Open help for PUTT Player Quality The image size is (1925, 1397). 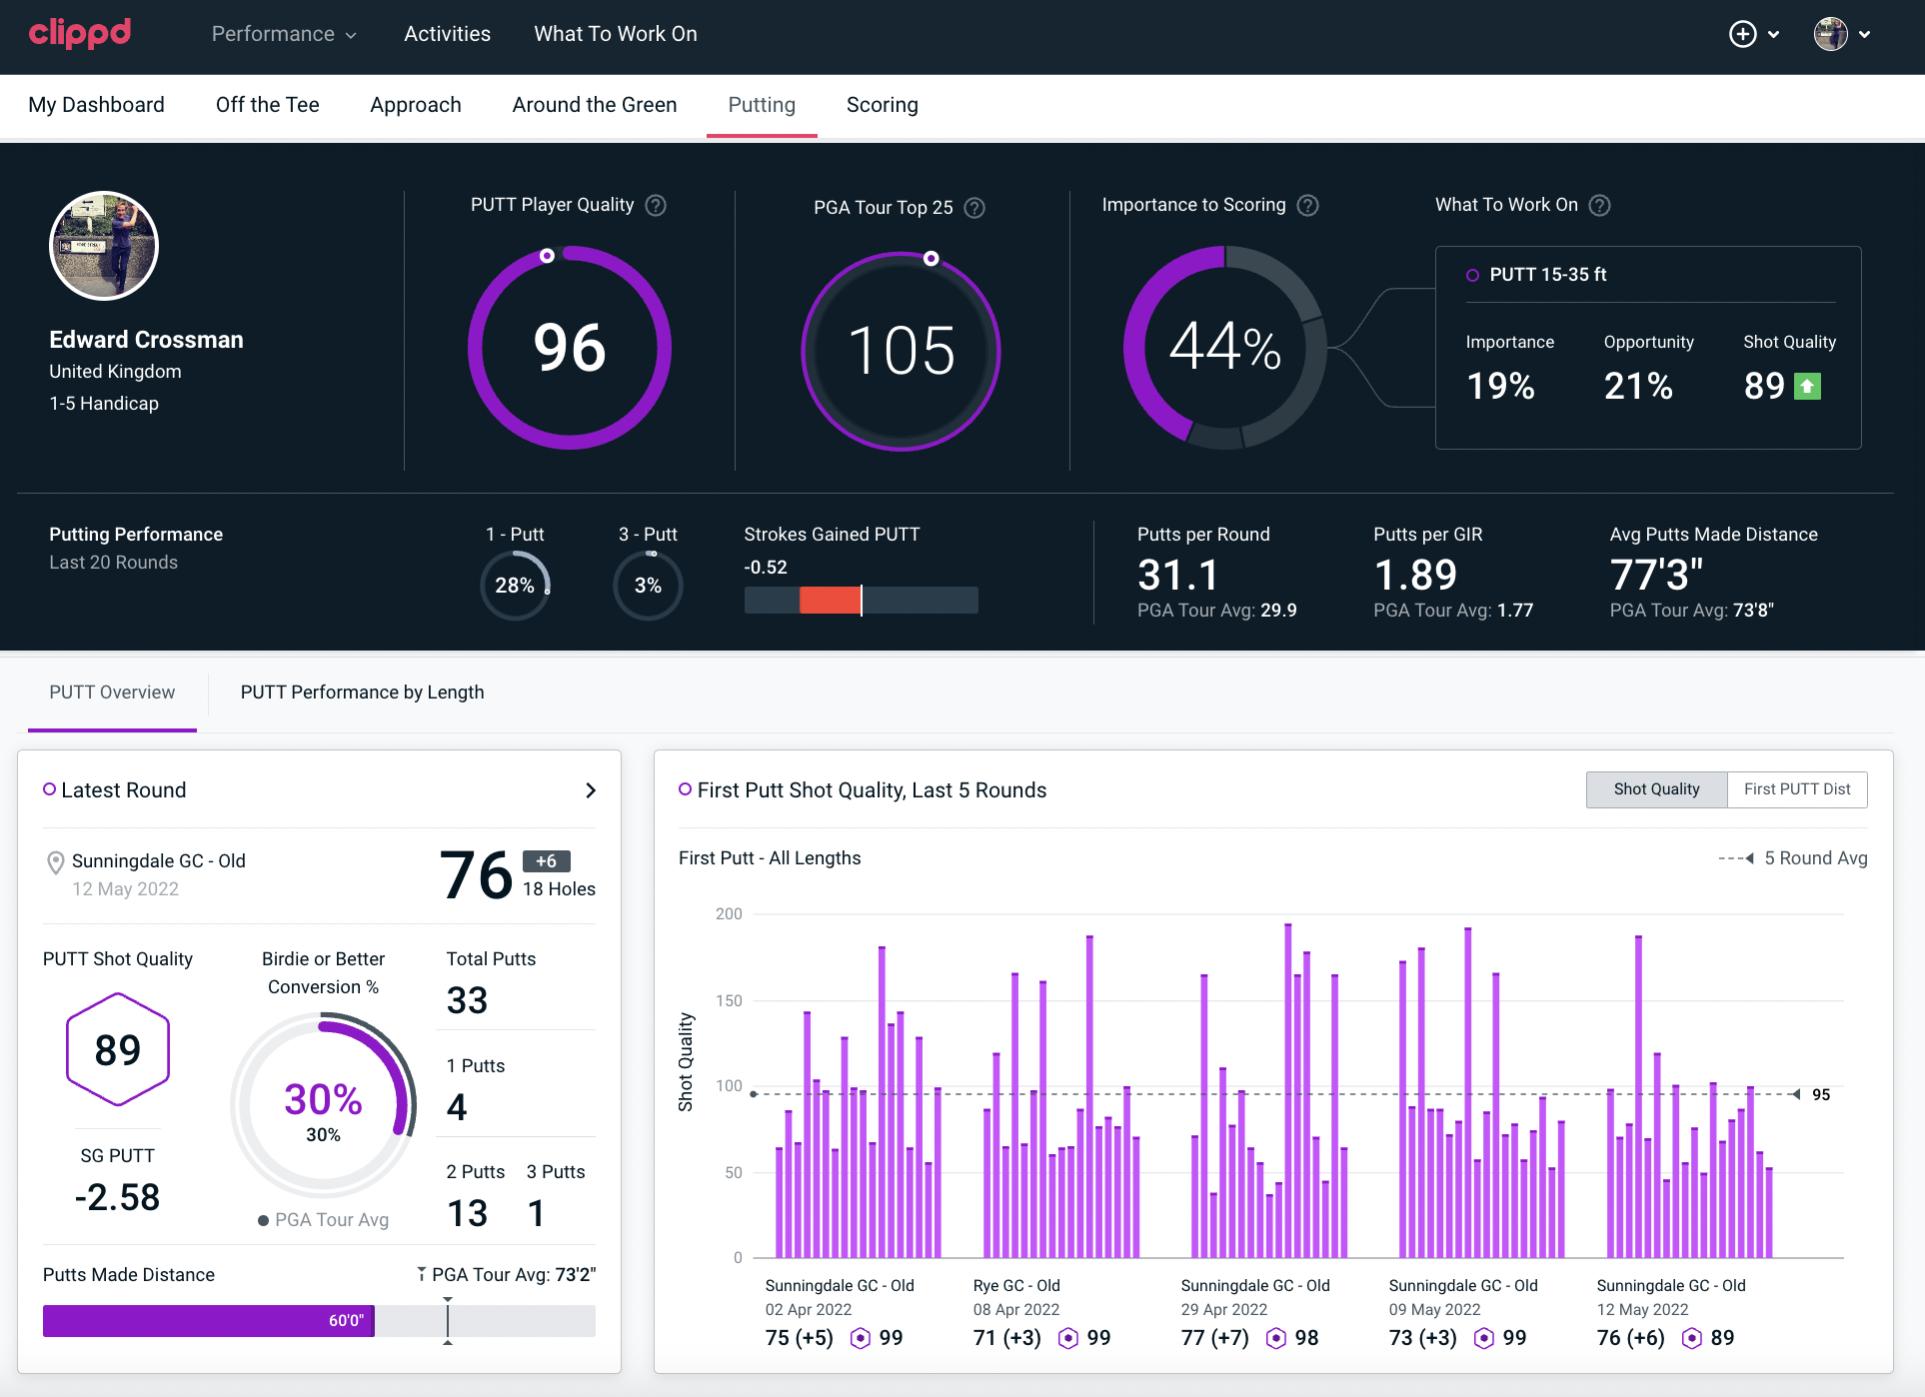tap(656, 205)
